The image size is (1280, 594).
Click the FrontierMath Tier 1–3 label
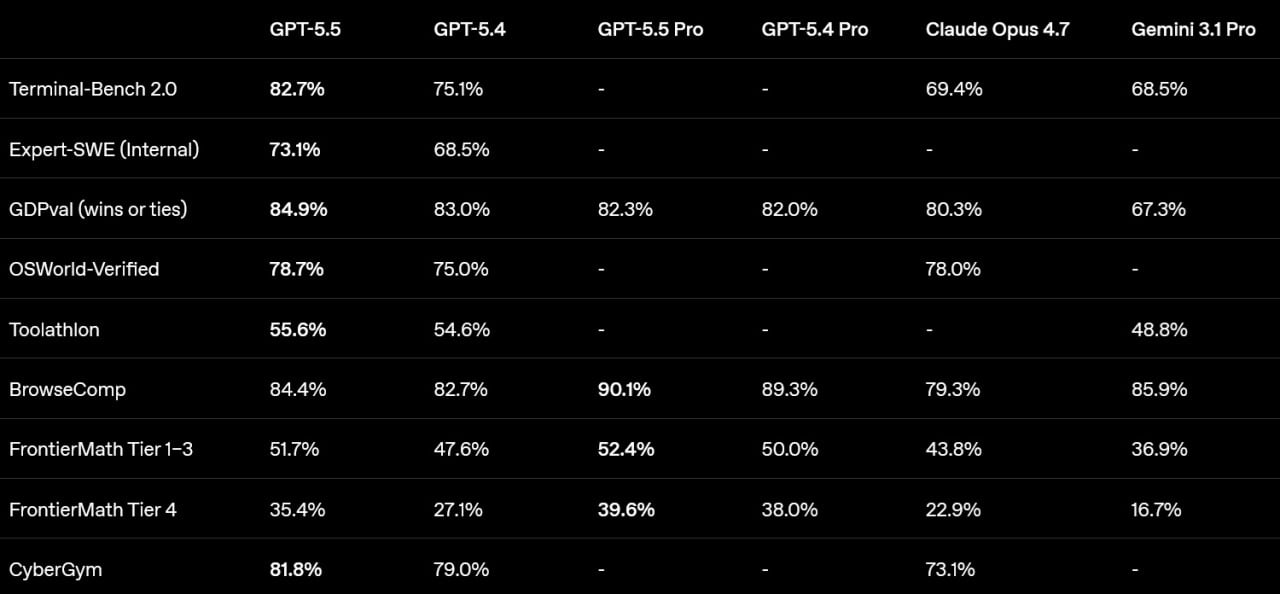(101, 449)
